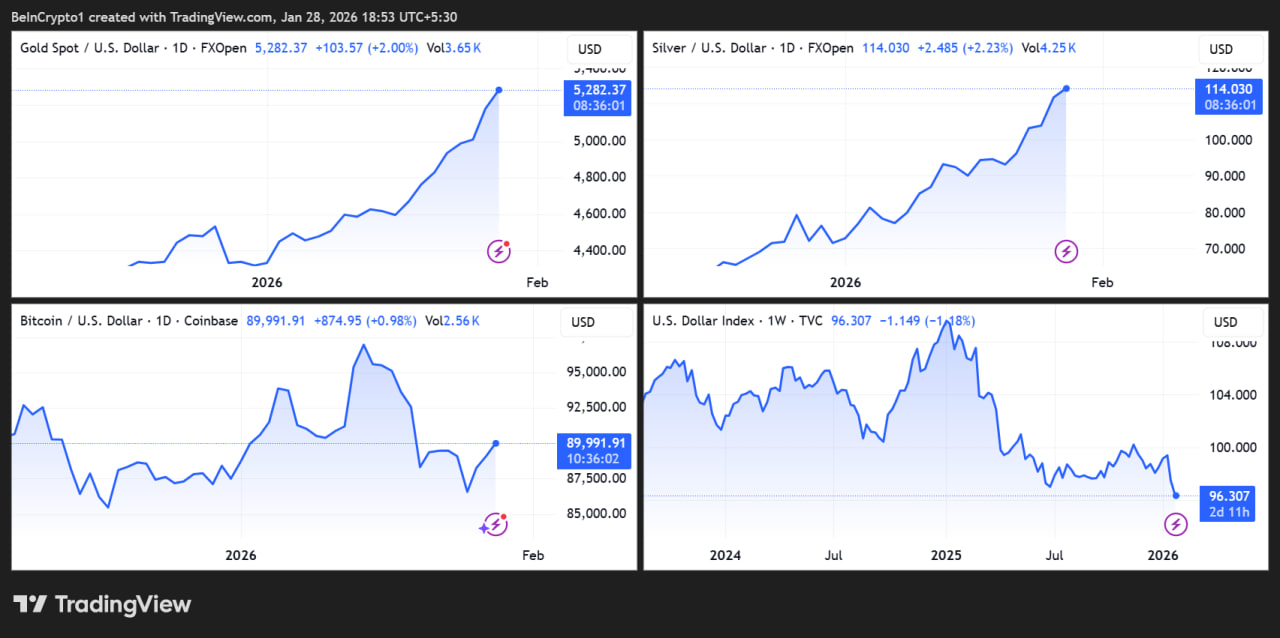Click the lightning event icon on the Gold chart

pos(498,251)
